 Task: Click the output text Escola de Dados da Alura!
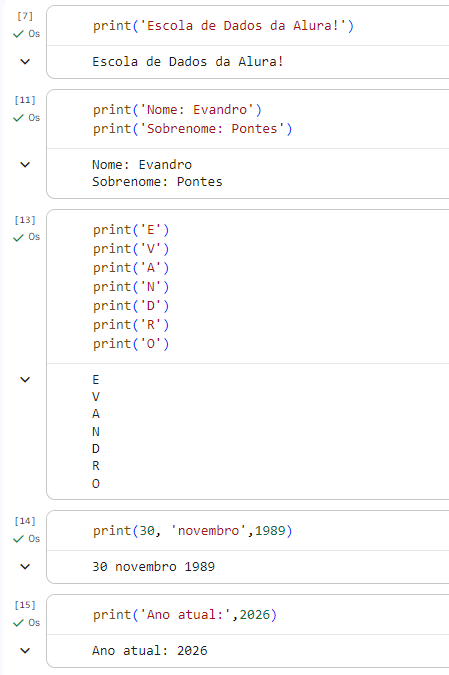(x=188, y=62)
